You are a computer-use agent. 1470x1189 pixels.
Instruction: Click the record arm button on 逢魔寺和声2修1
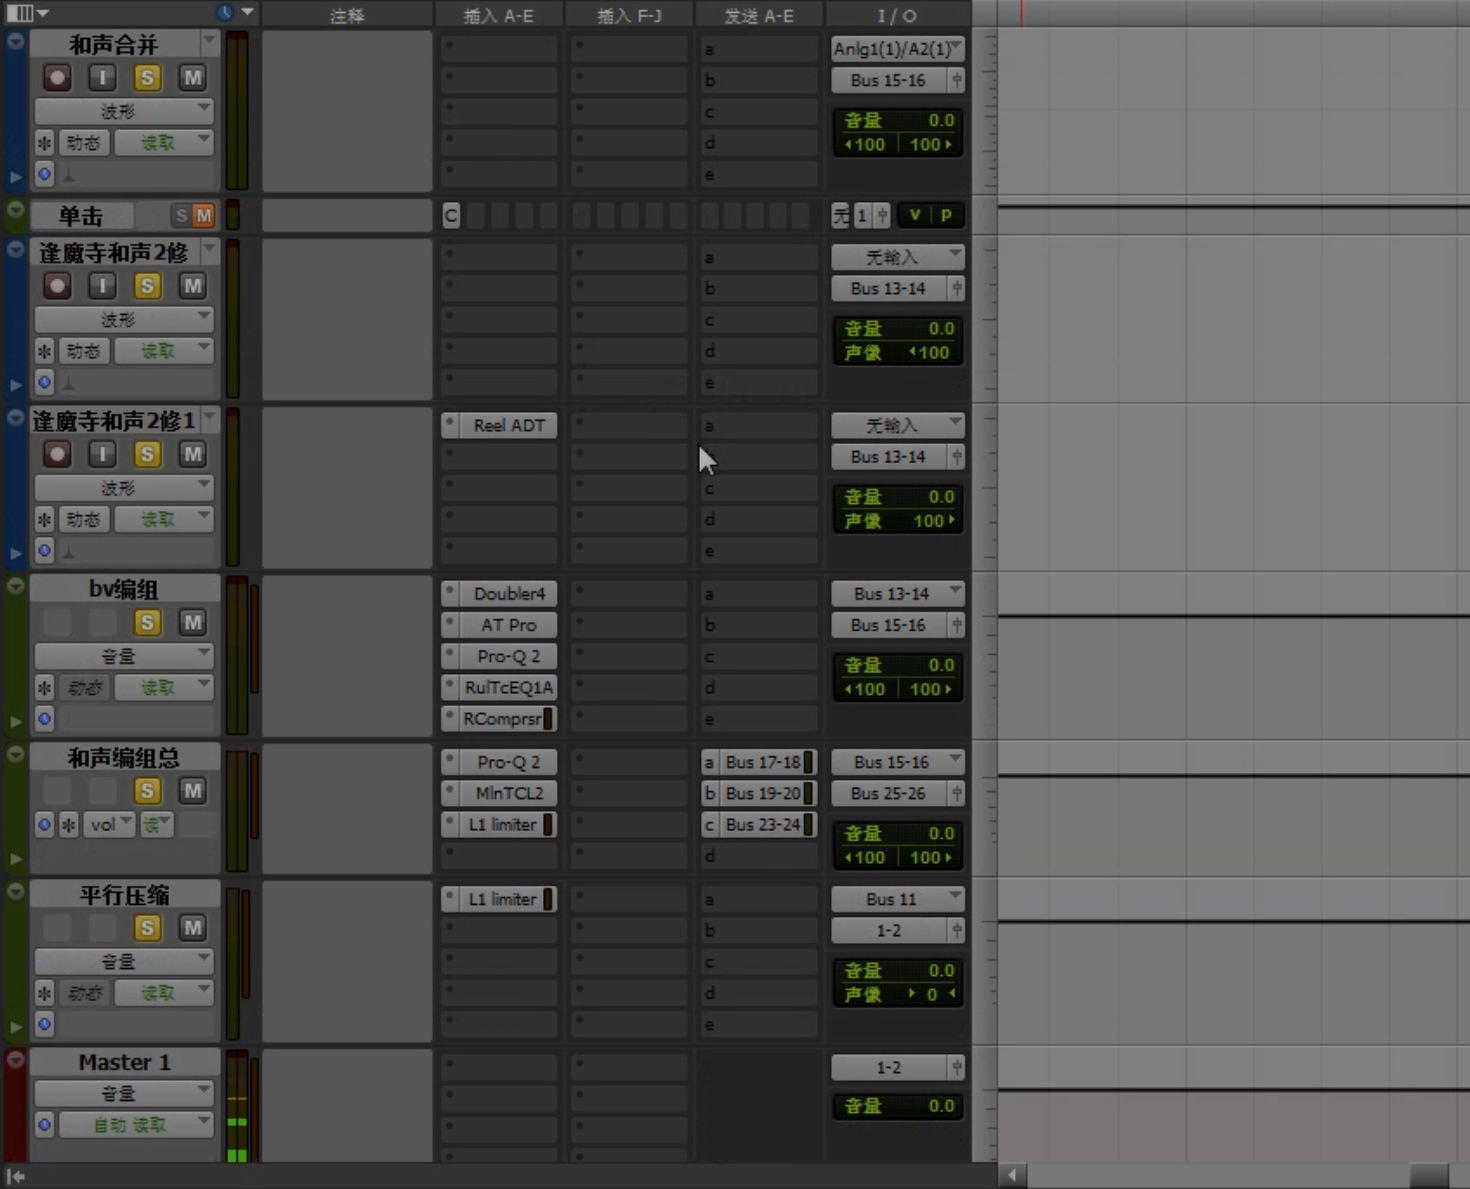click(57, 454)
